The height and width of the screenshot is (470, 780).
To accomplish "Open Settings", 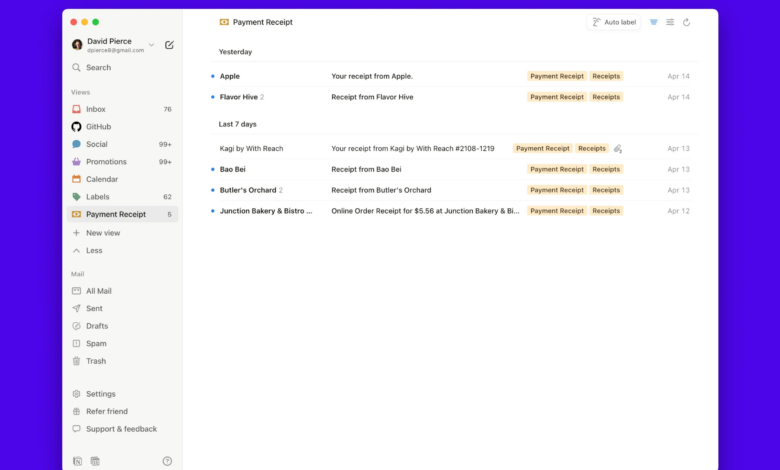I will click(122, 394).
